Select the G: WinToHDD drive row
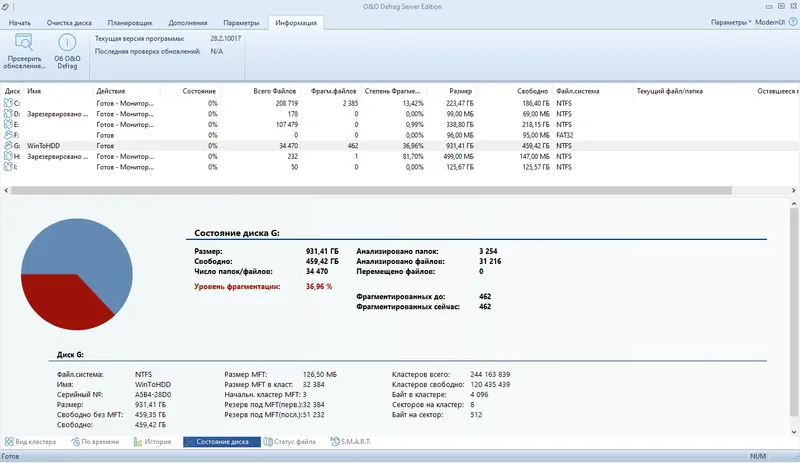 [x=400, y=145]
